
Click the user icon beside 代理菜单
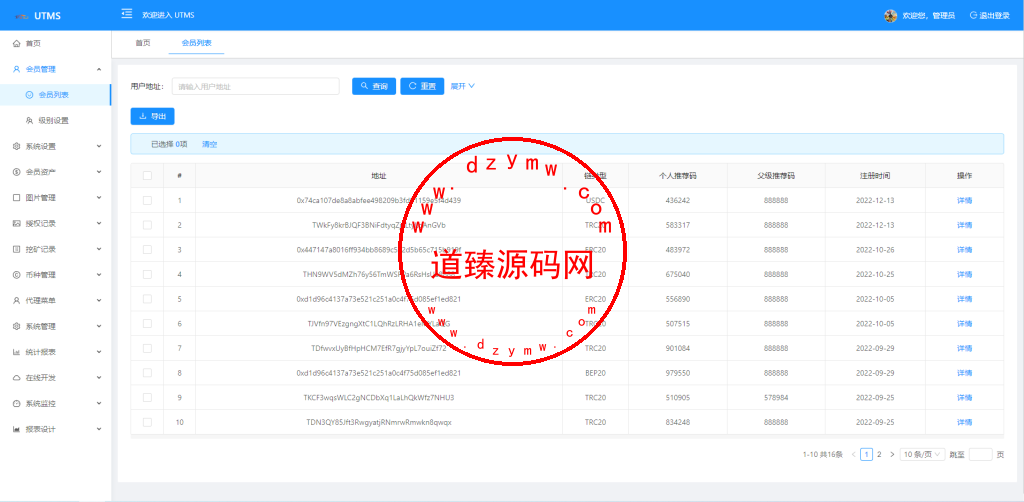pyautogui.click(x=17, y=301)
